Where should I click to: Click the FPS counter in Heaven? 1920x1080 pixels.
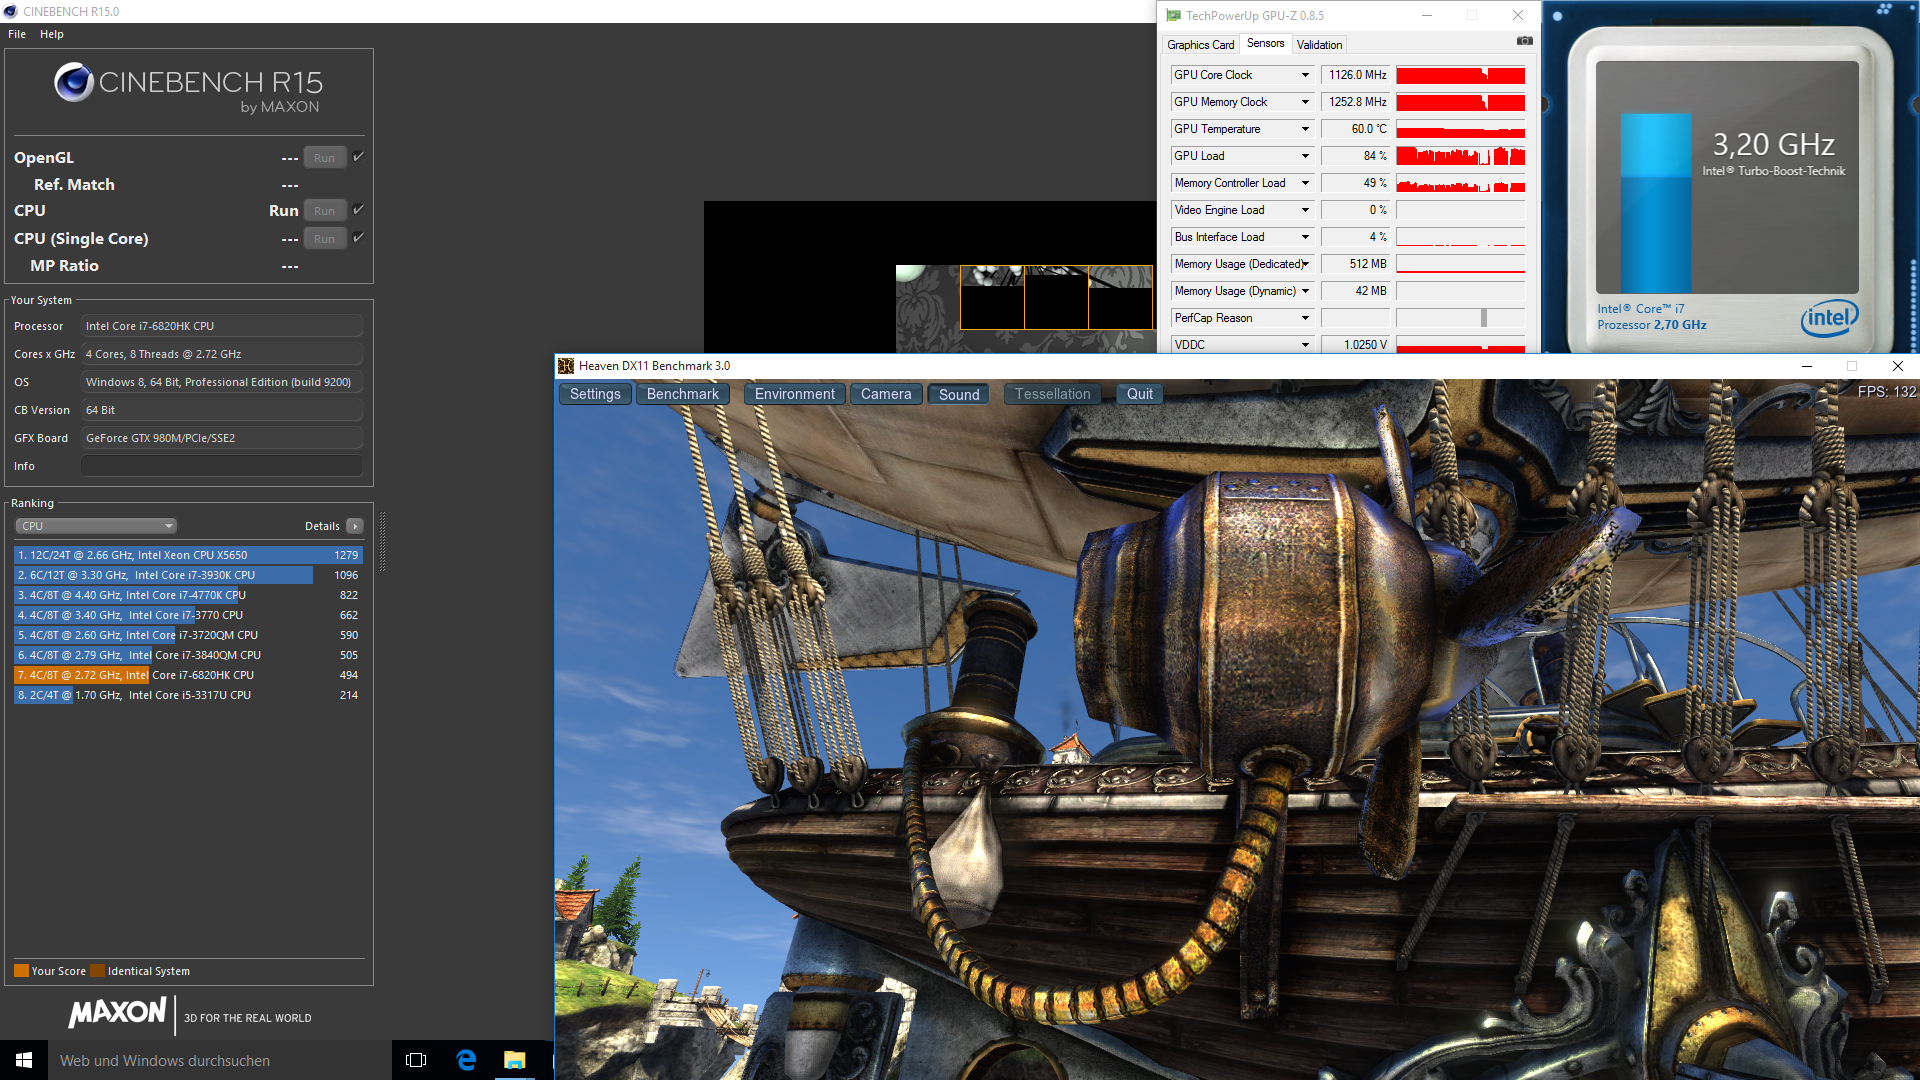(x=1886, y=392)
